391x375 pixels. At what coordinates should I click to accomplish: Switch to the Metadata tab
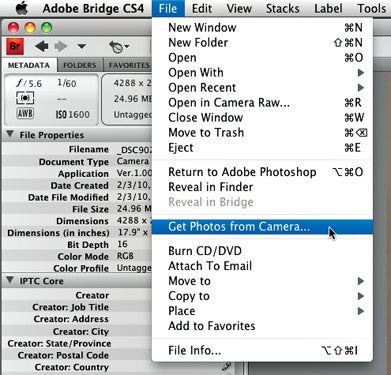tap(29, 65)
